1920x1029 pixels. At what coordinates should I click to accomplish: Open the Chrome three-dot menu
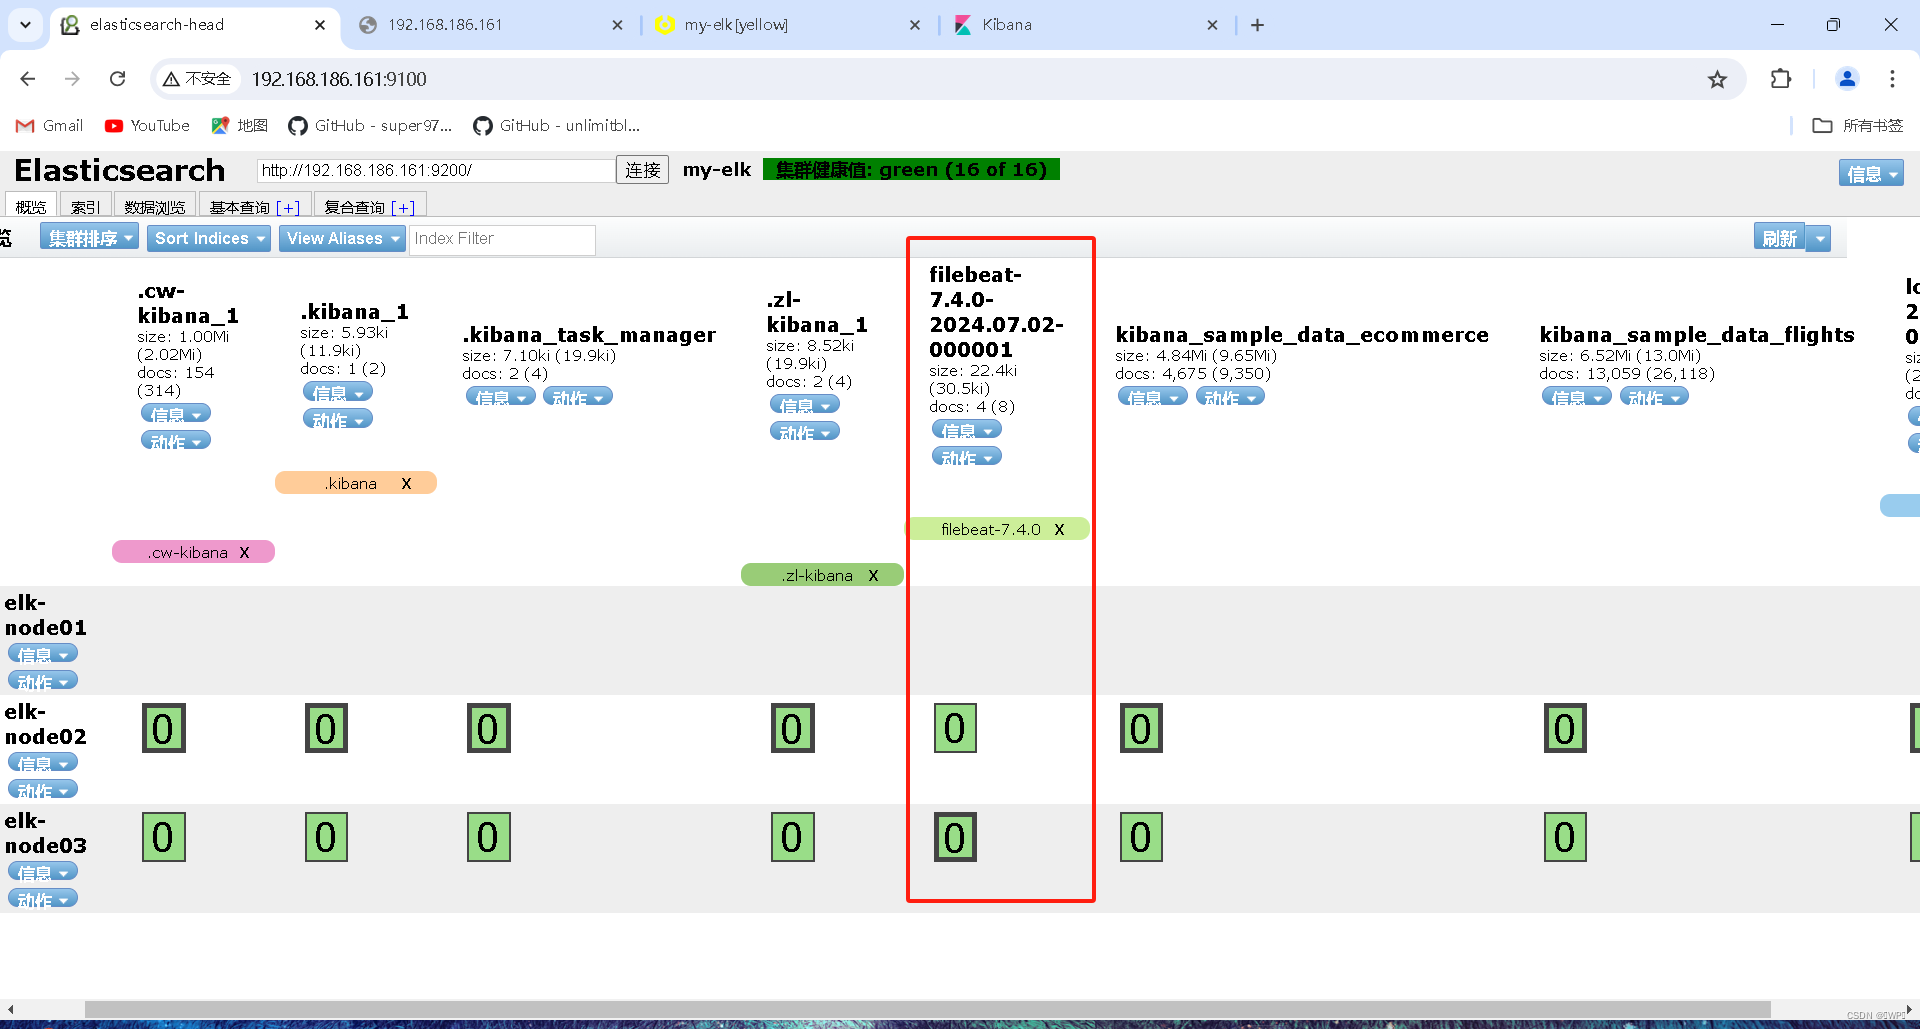pyautogui.click(x=1892, y=79)
